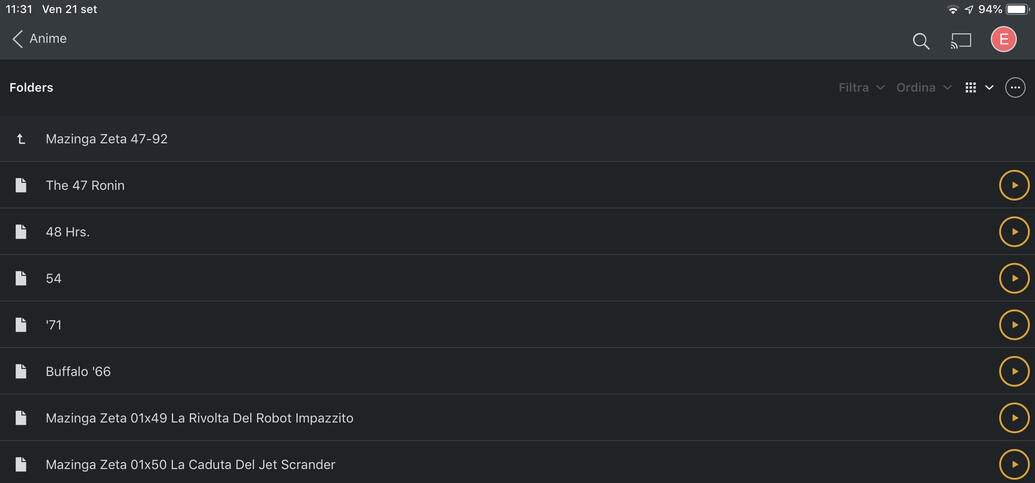Open the Ordina sort dropdown
The width and height of the screenshot is (1035, 483).
tap(923, 88)
